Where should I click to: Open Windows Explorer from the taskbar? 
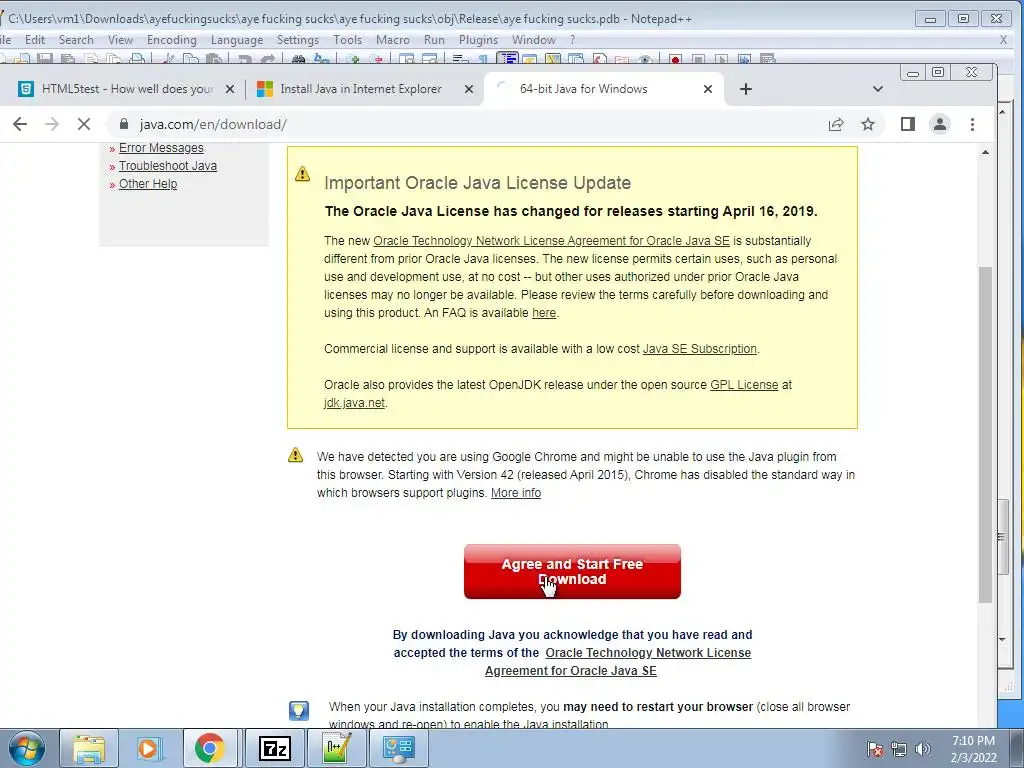point(89,748)
